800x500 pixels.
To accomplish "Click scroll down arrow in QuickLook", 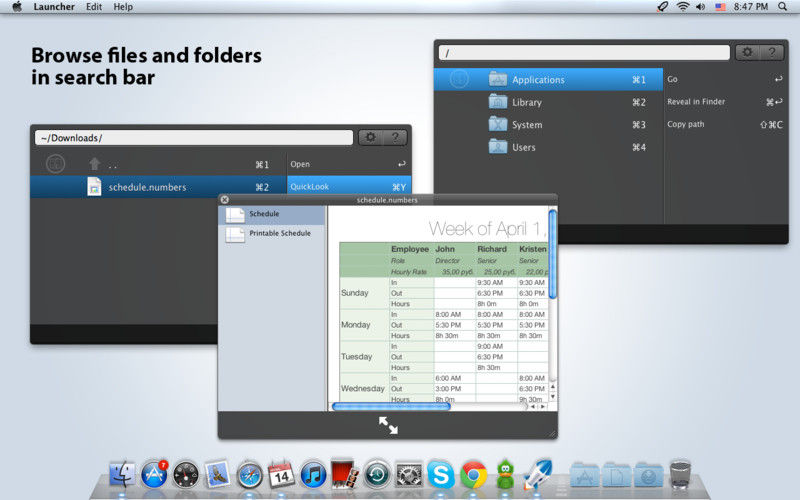I will click(553, 396).
